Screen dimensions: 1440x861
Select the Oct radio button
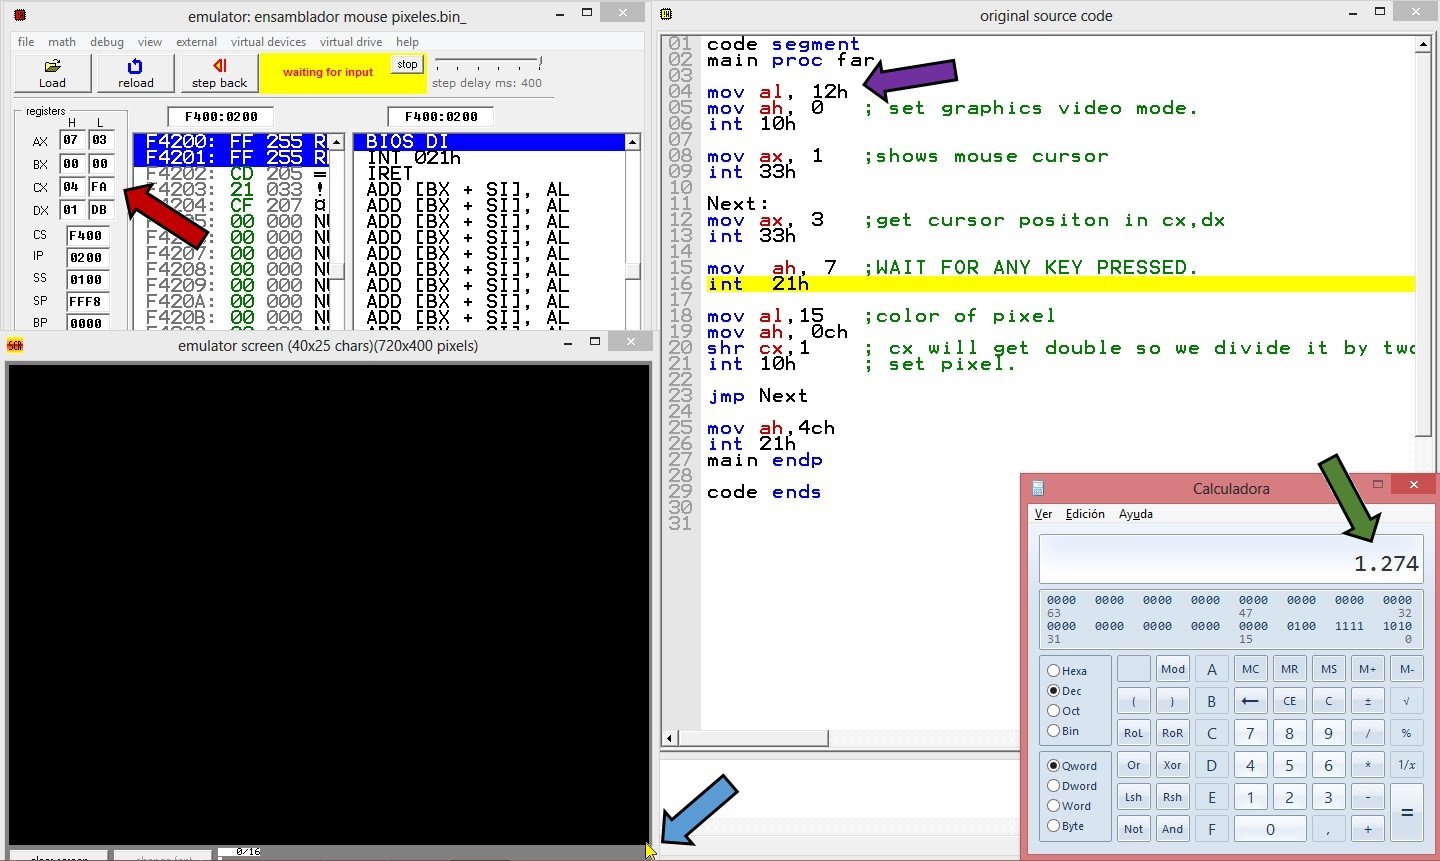point(1063,711)
